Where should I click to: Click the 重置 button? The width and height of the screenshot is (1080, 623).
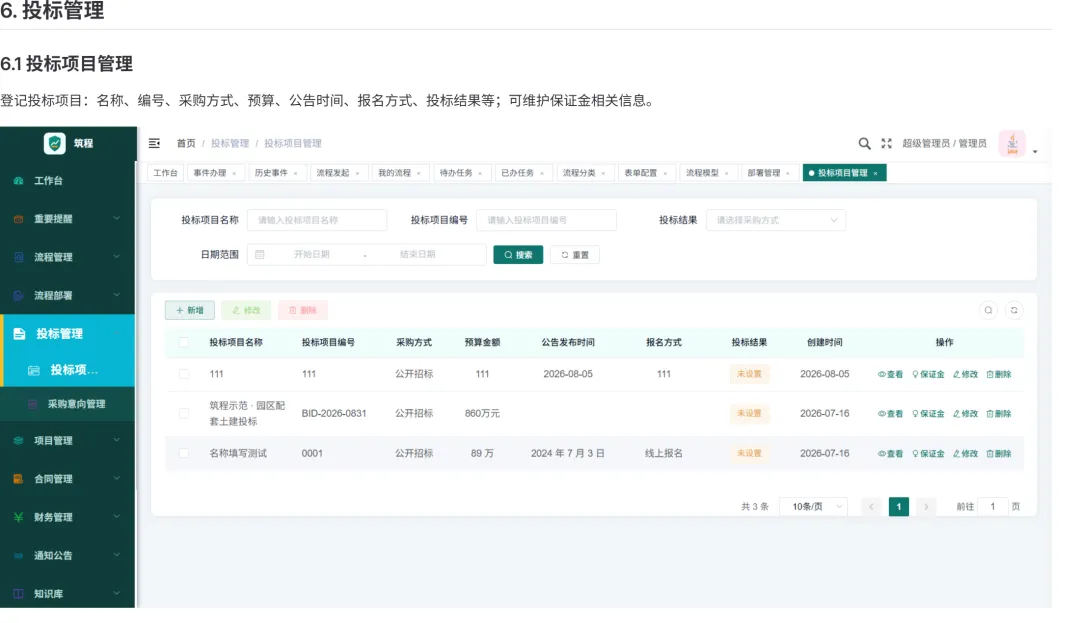(x=574, y=255)
